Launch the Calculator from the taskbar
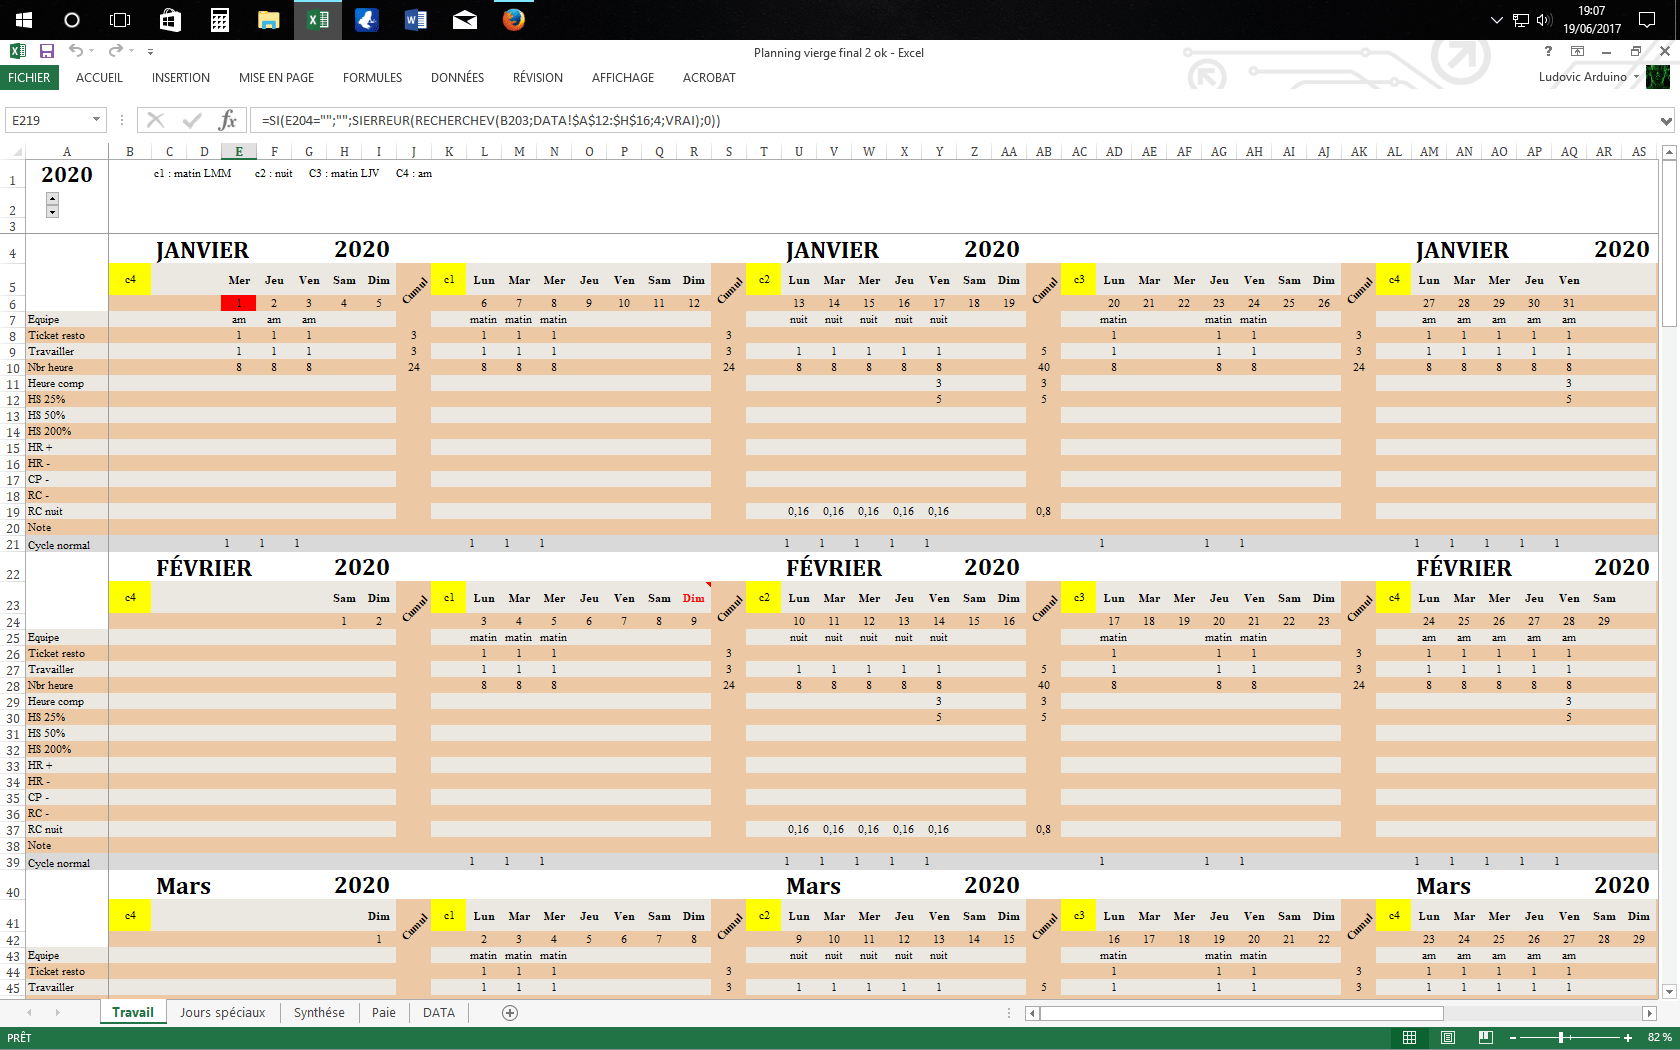 point(219,20)
